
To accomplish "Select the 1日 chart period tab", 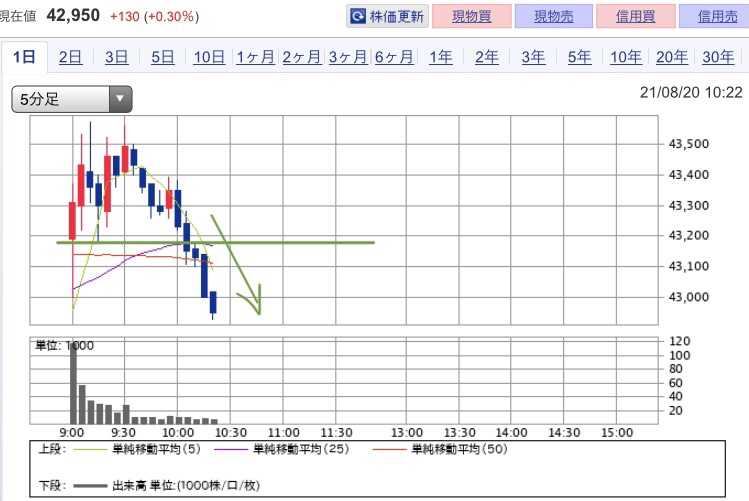I will (x=24, y=57).
